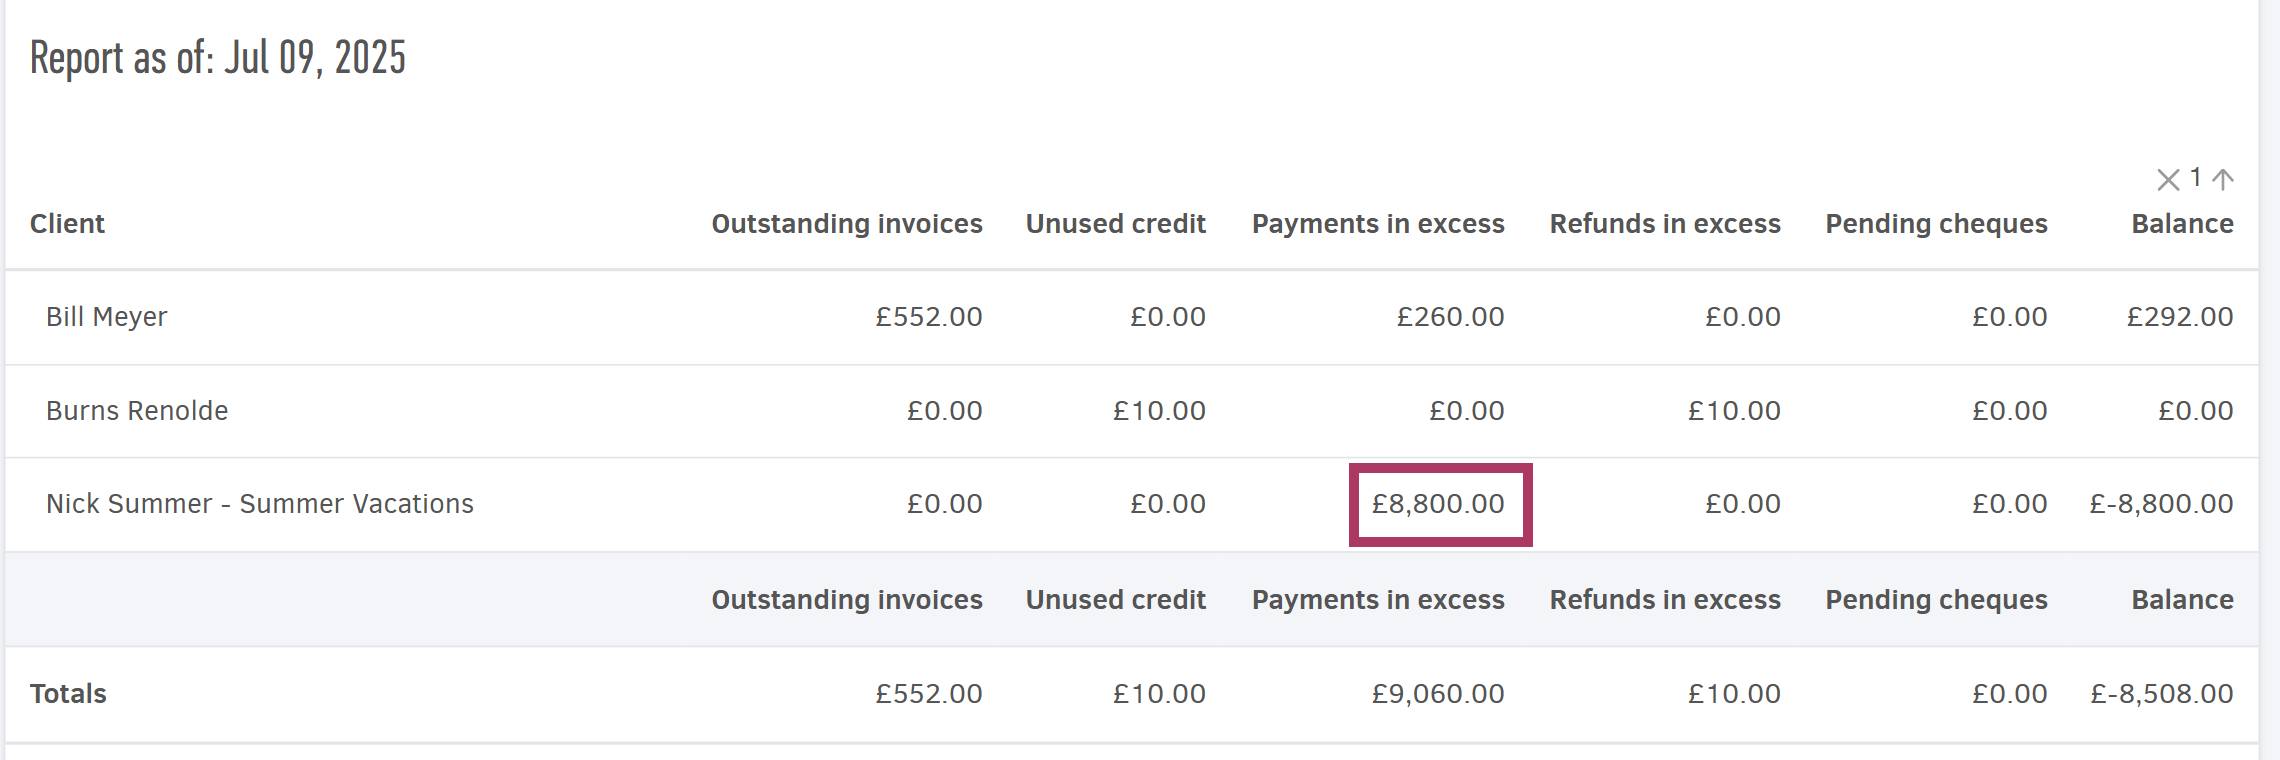2280x760 pixels.
Task: Sort by the top Balance column header
Action: (2182, 224)
